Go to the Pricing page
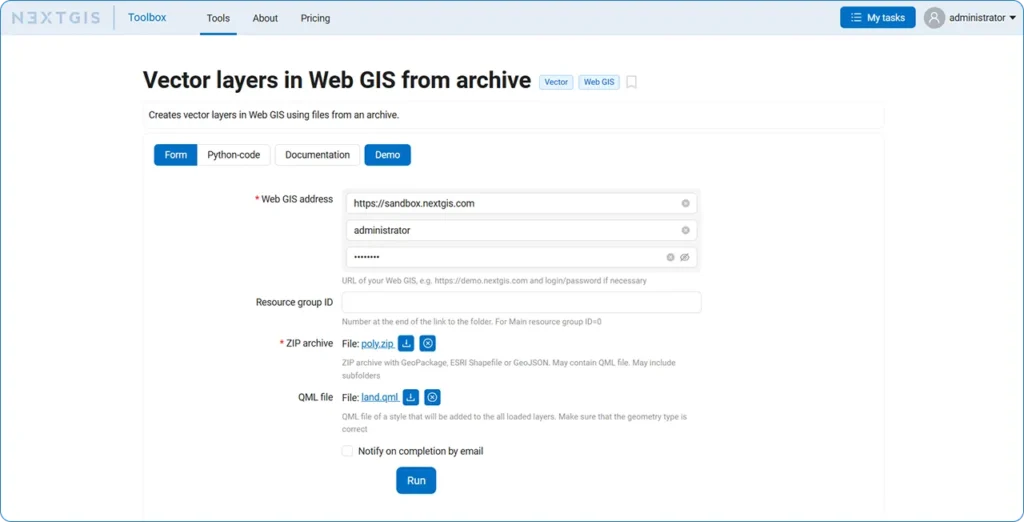Image resolution: width=1024 pixels, height=522 pixels. pos(315,18)
